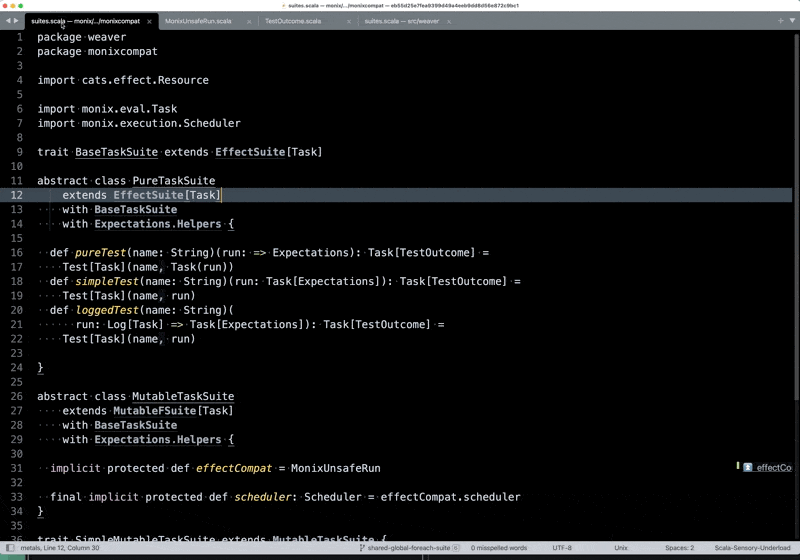Click the tab history back arrow
The height and width of the screenshot is (560, 800).
click(x=9, y=20)
